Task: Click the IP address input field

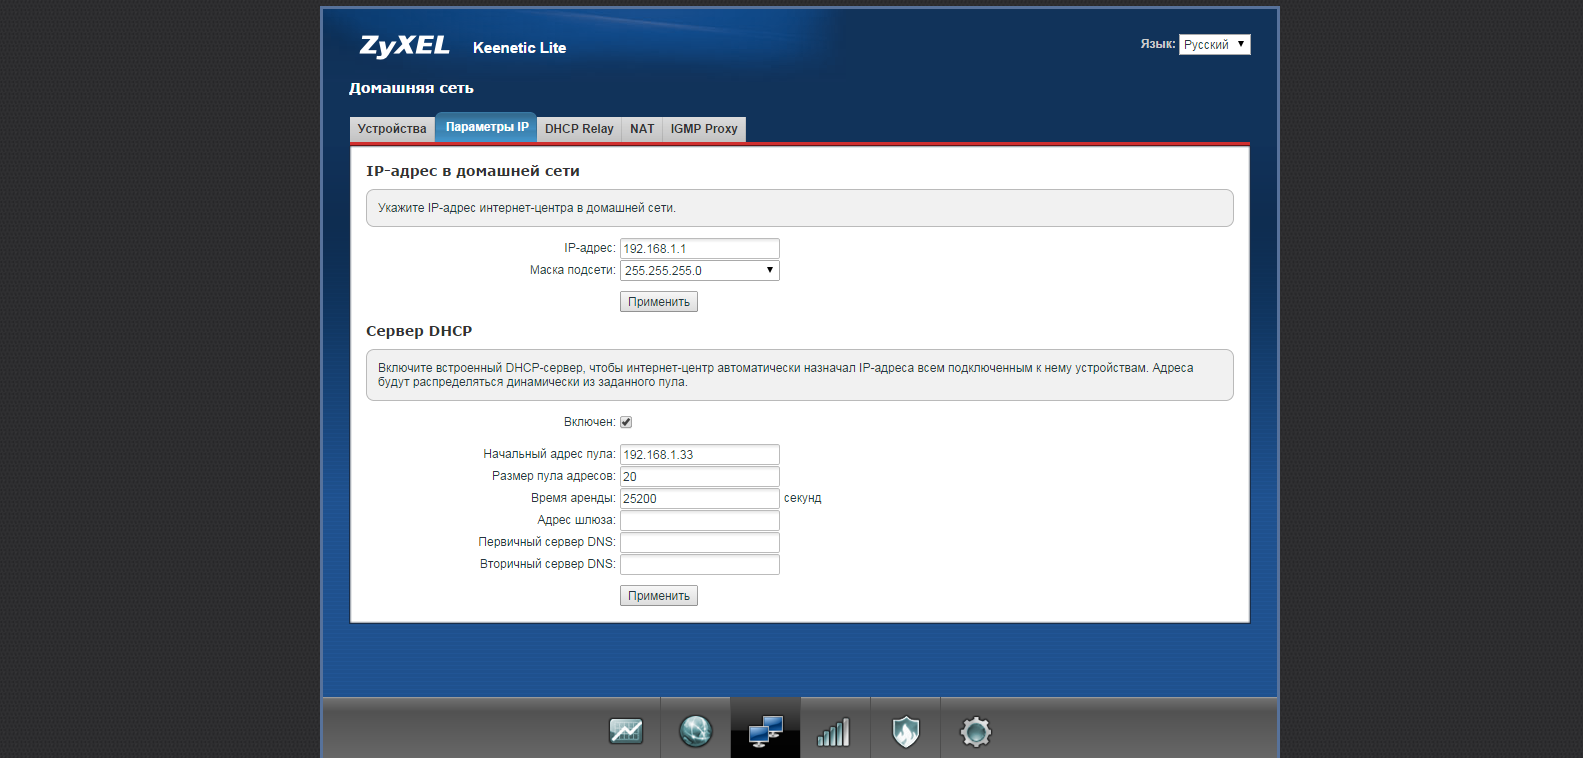Action: (x=700, y=248)
